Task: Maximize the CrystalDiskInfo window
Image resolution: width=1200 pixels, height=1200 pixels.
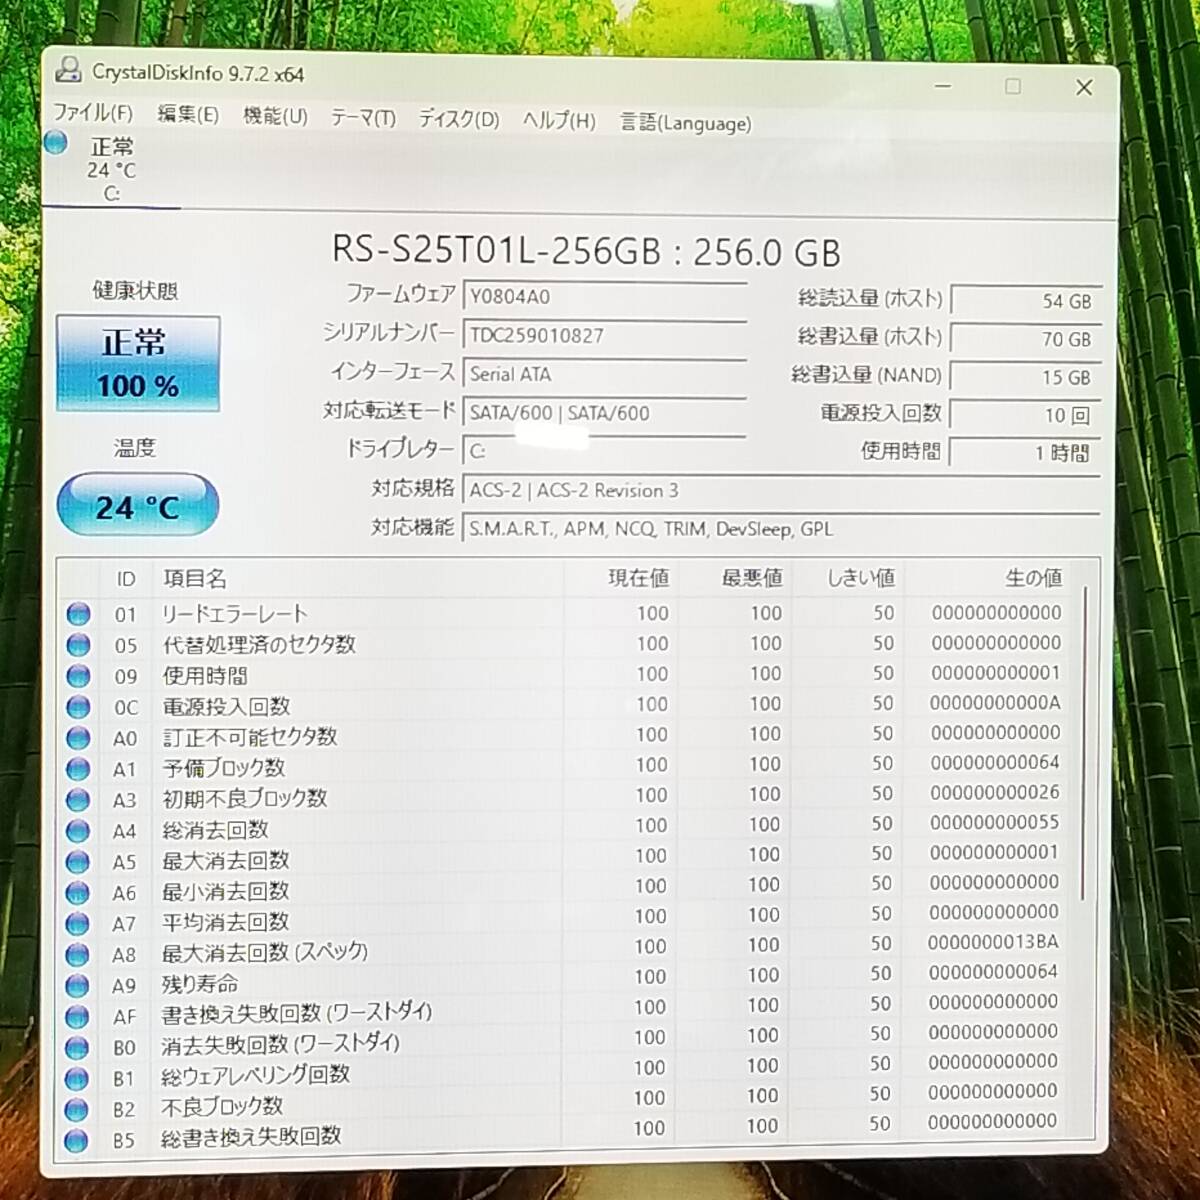Action: [x=1013, y=87]
